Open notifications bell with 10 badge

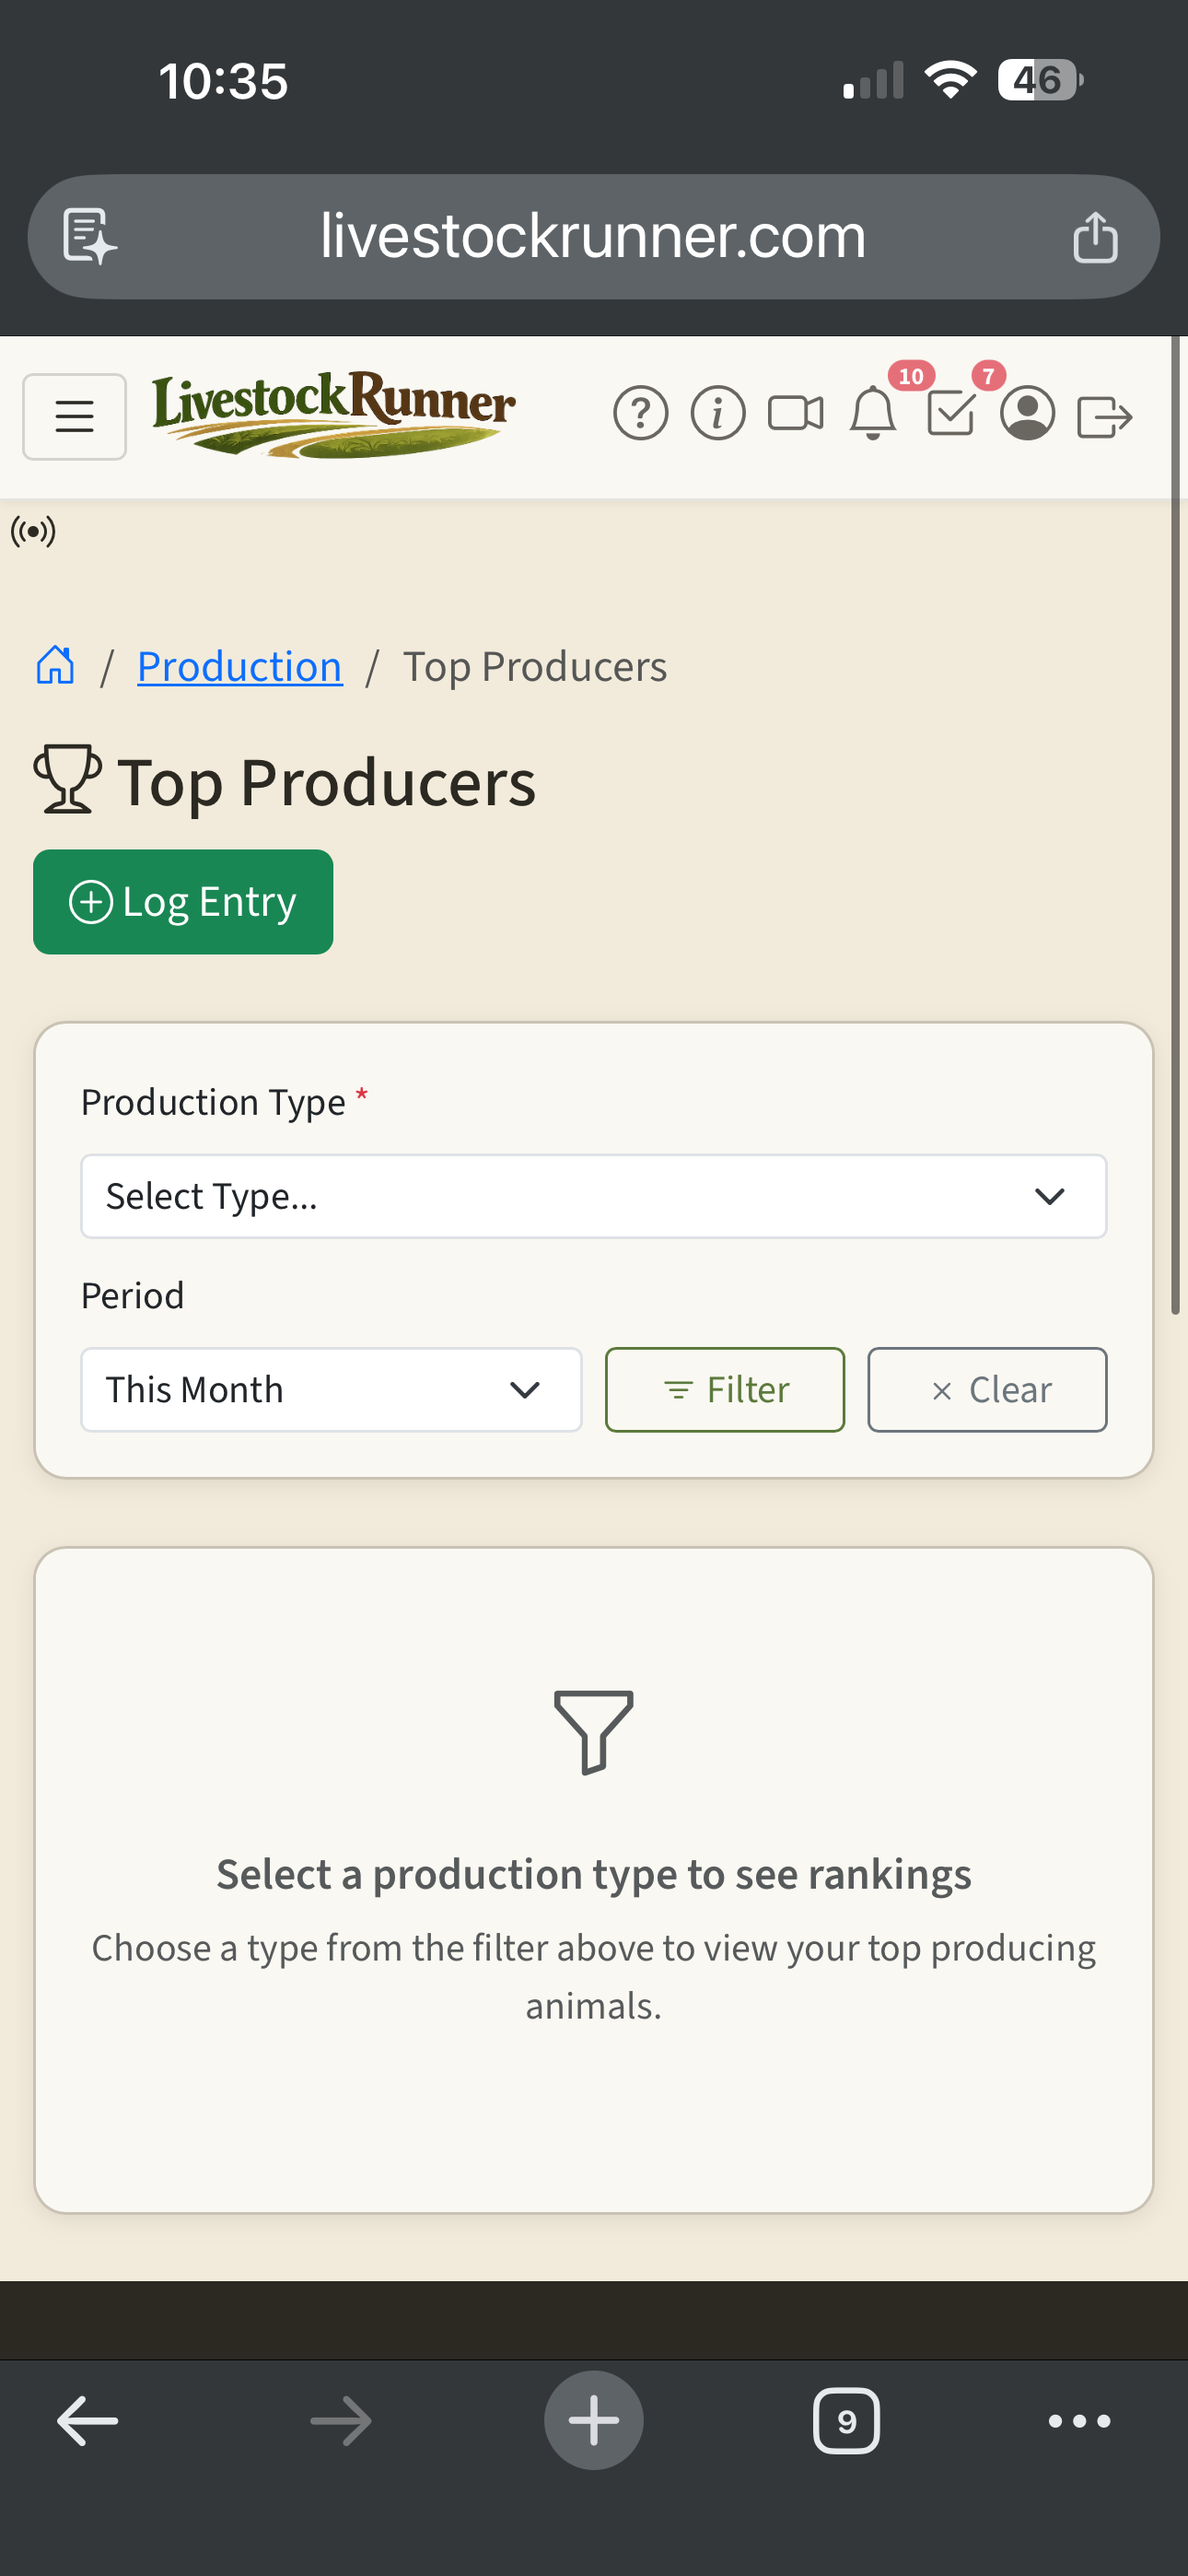pos(873,413)
